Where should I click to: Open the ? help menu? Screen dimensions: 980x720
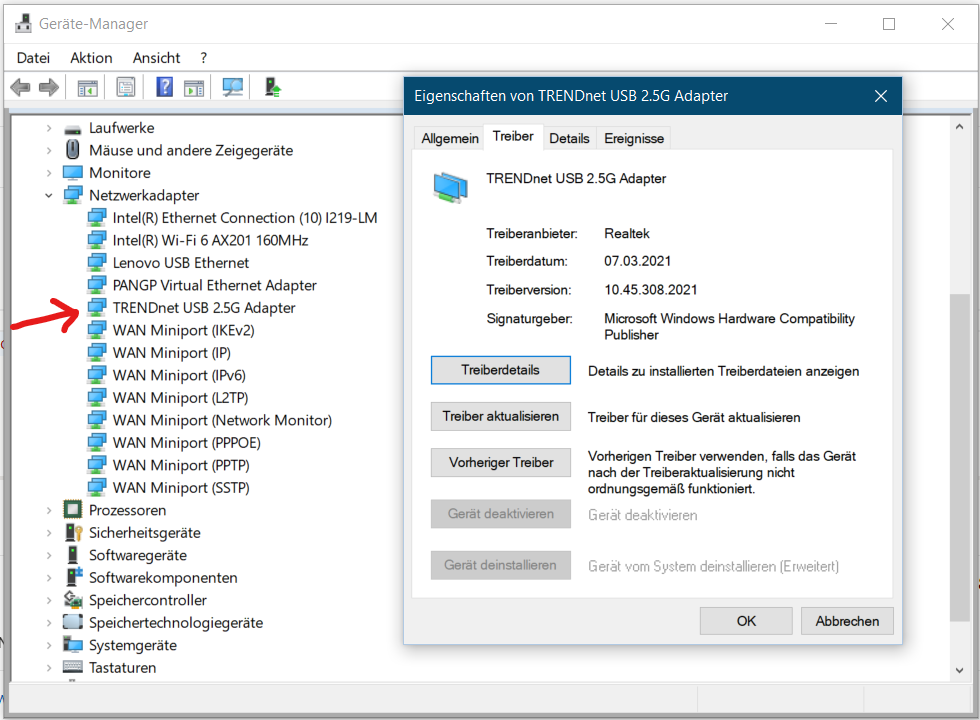tap(204, 58)
